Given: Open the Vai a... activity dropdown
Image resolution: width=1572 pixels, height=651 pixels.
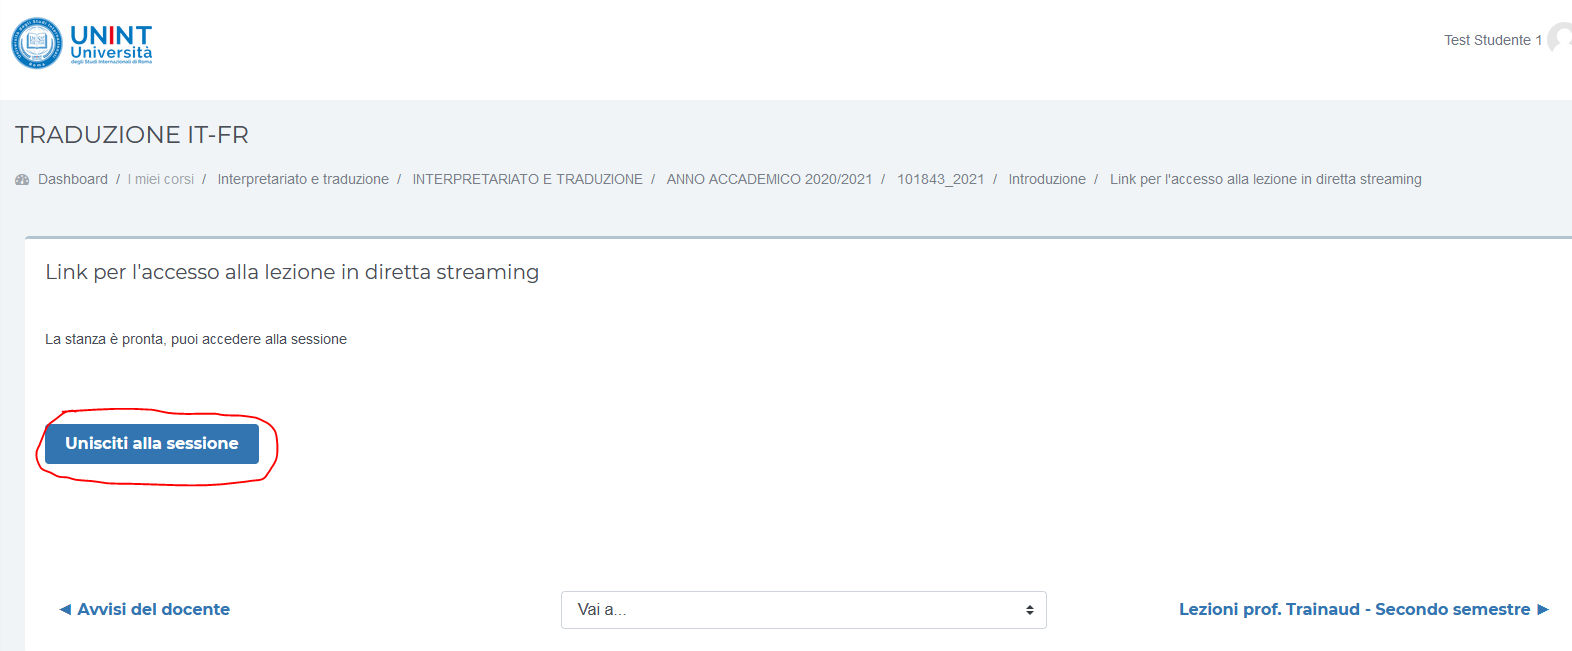Looking at the screenshot, I should tap(804, 610).
